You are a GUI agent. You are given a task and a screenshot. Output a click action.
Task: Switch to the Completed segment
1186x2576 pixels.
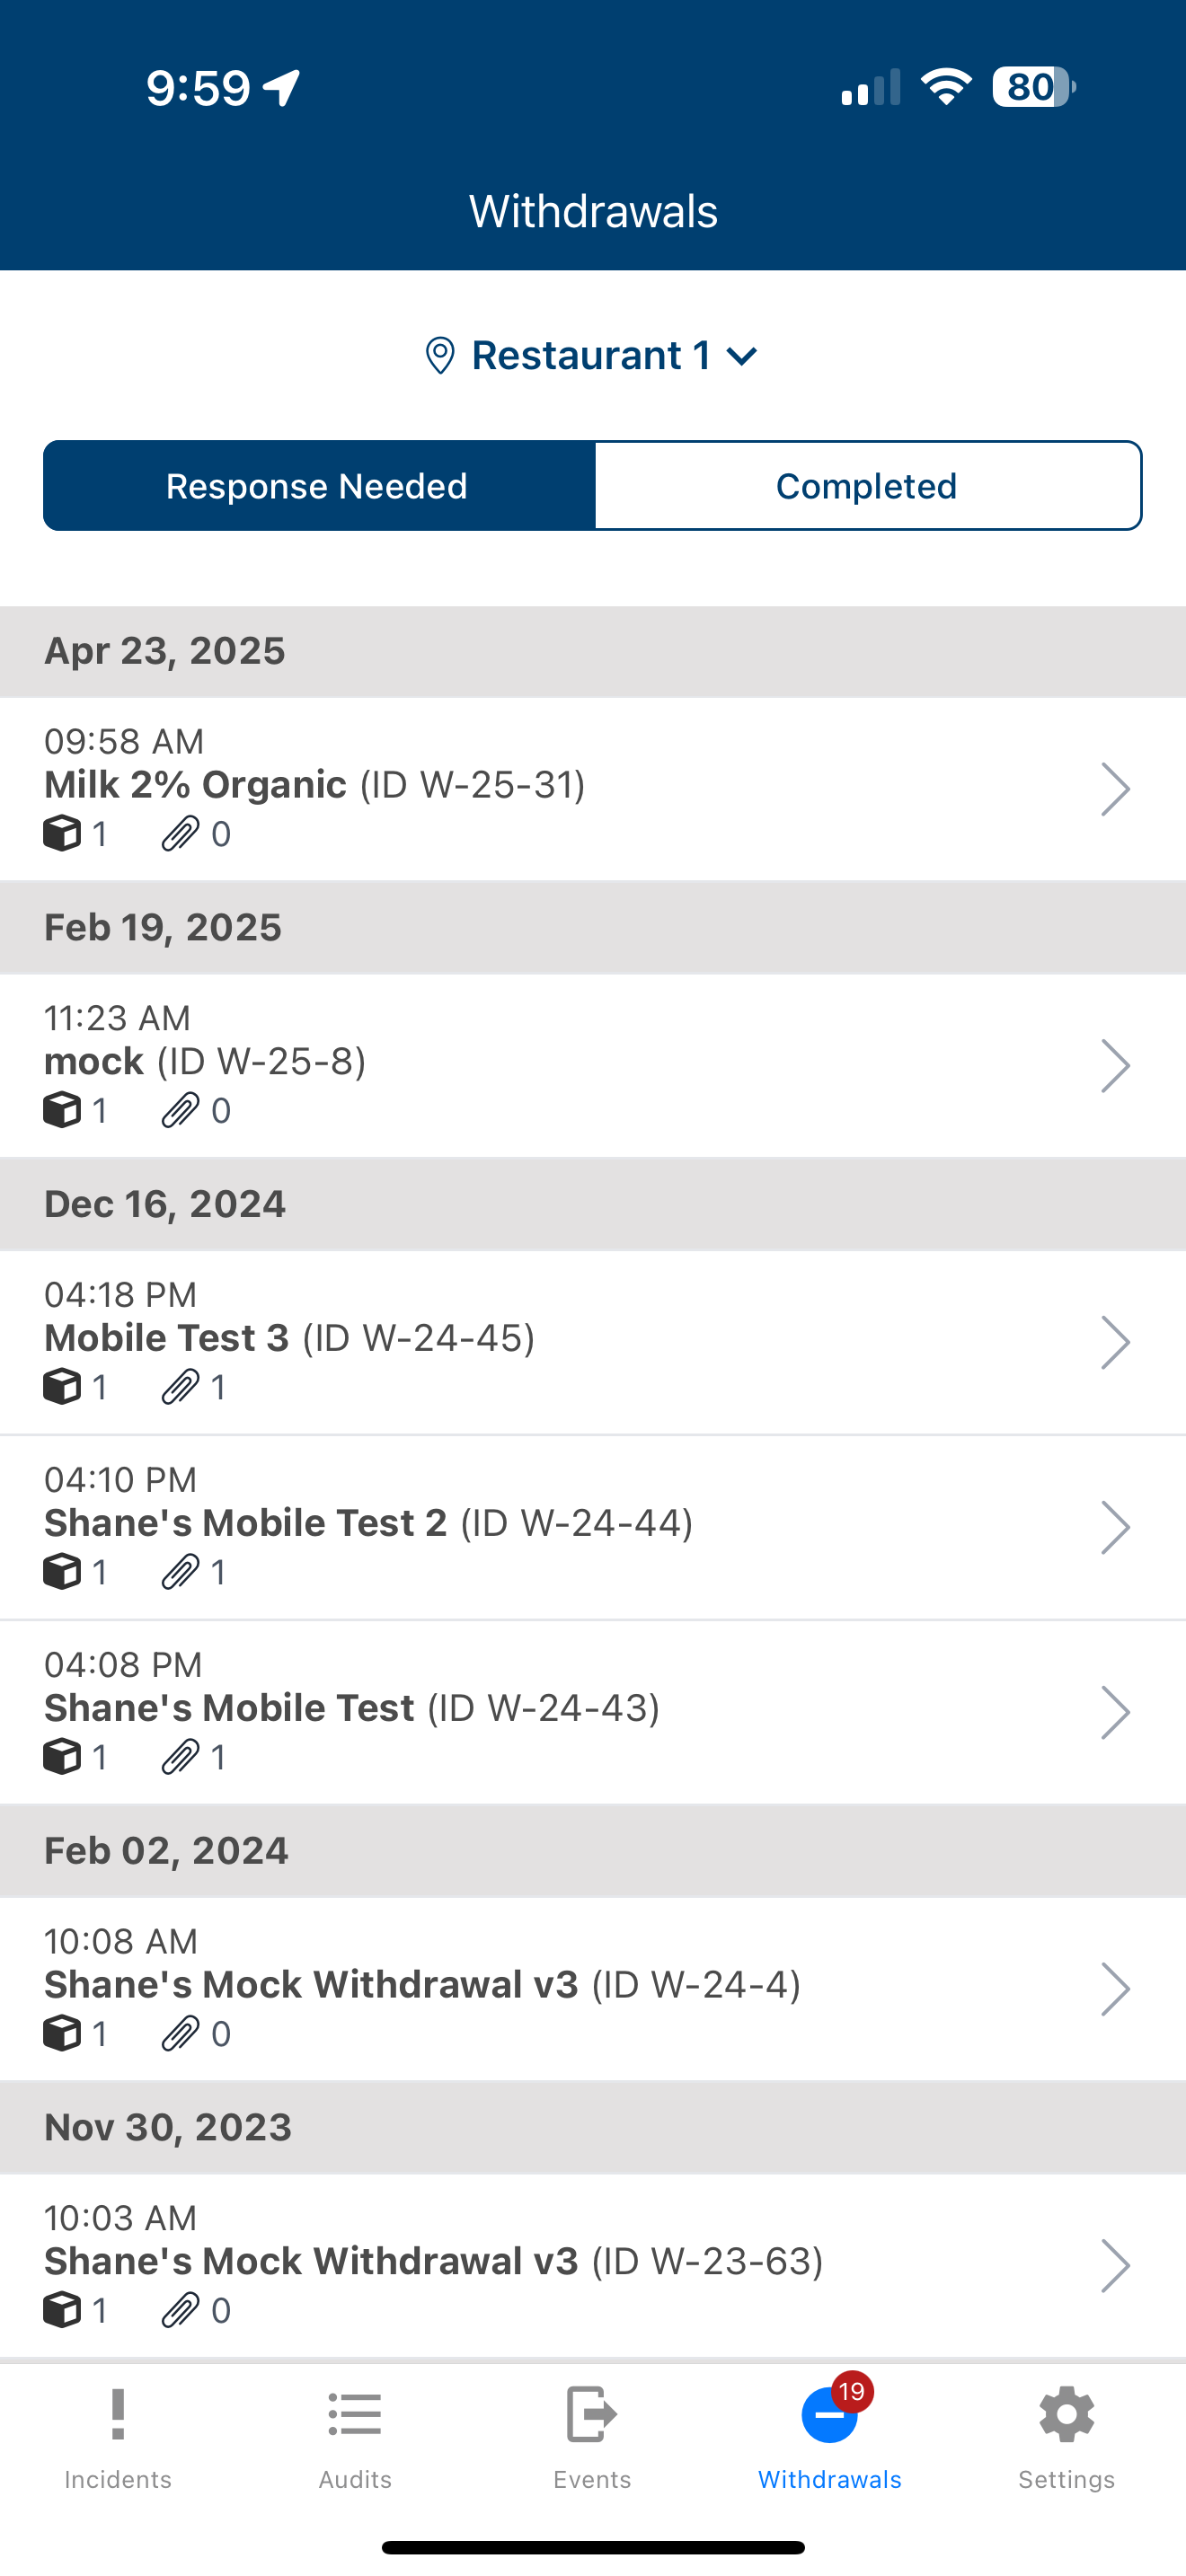point(868,485)
